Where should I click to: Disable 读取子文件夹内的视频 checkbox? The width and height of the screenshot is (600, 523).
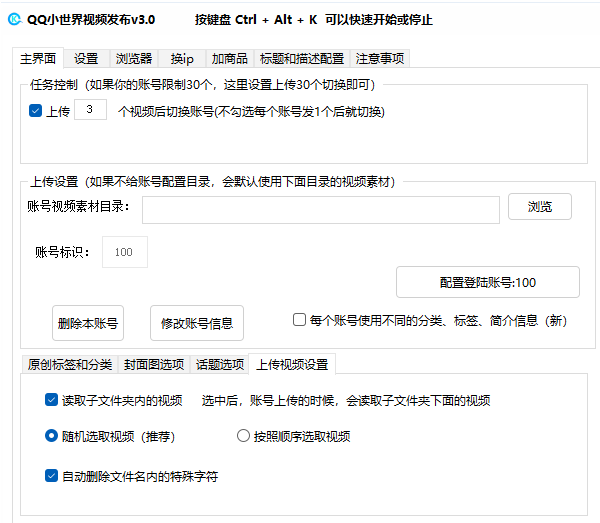[x=52, y=400]
